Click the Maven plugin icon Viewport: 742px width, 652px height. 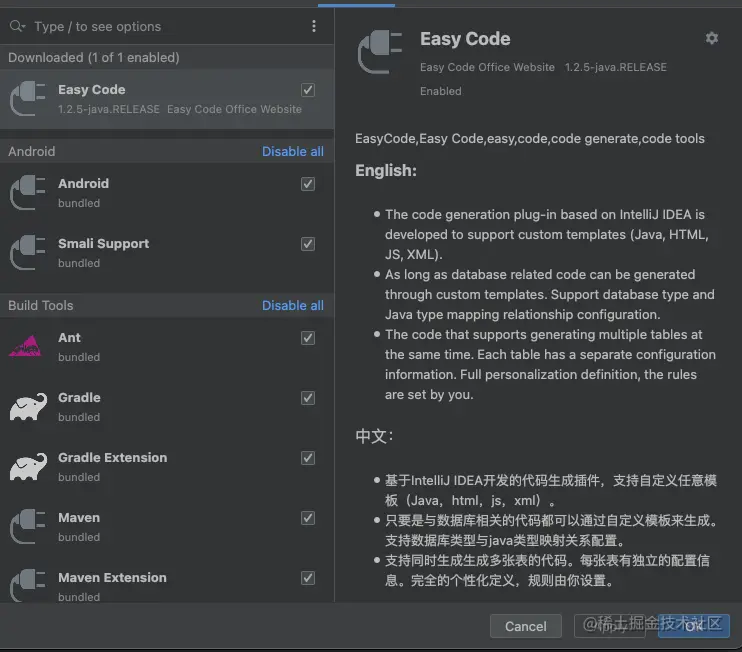click(x=28, y=527)
